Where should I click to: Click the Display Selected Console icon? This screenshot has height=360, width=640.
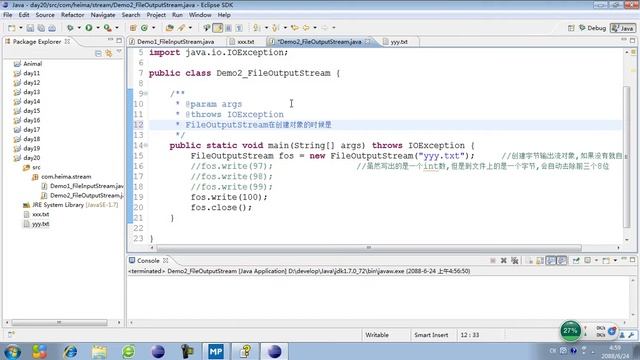(x=588, y=260)
